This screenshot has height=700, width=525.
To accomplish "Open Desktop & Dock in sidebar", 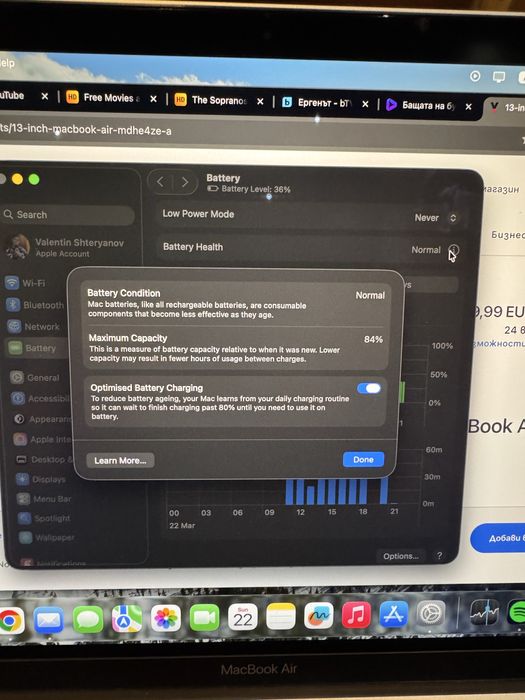I will (x=45, y=459).
